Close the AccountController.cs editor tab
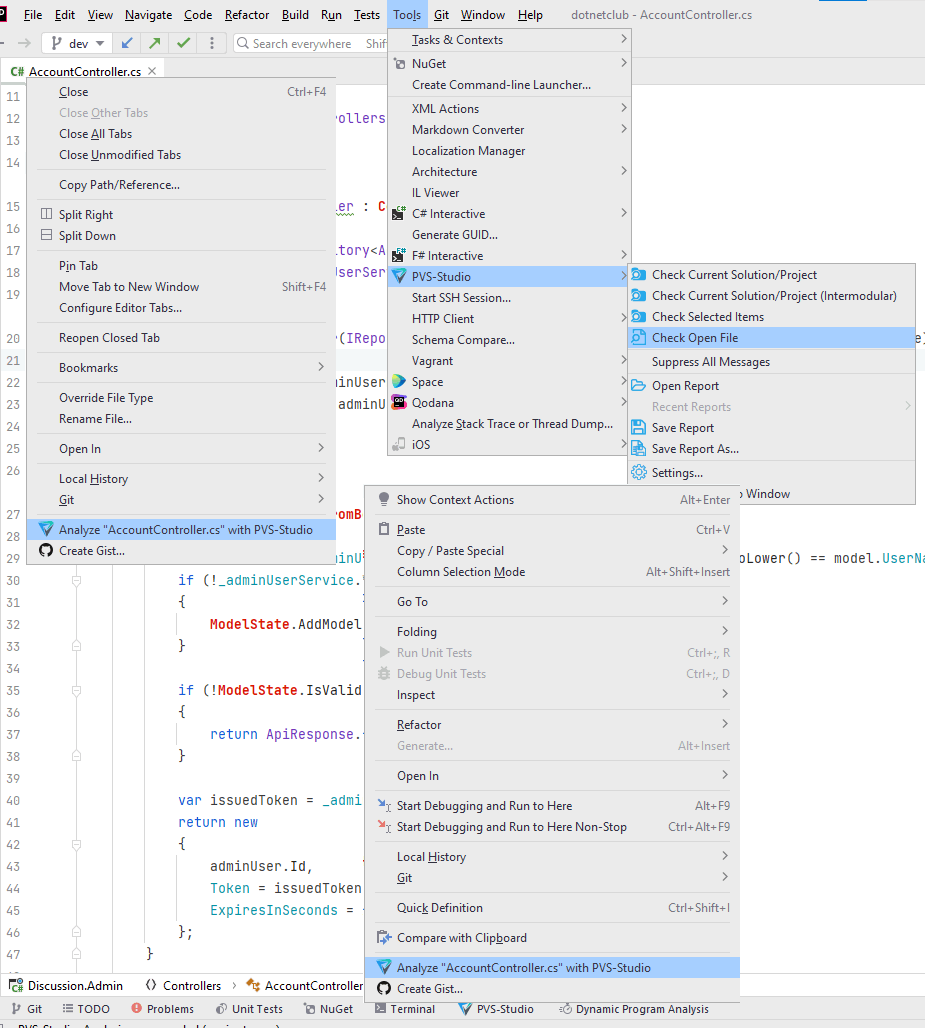The image size is (925, 1028). (x=152, y=72)
